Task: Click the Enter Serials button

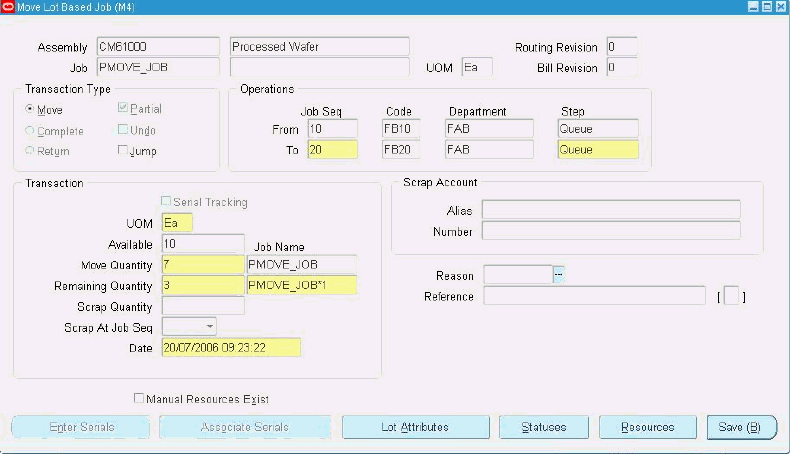Action: point(81,427)
